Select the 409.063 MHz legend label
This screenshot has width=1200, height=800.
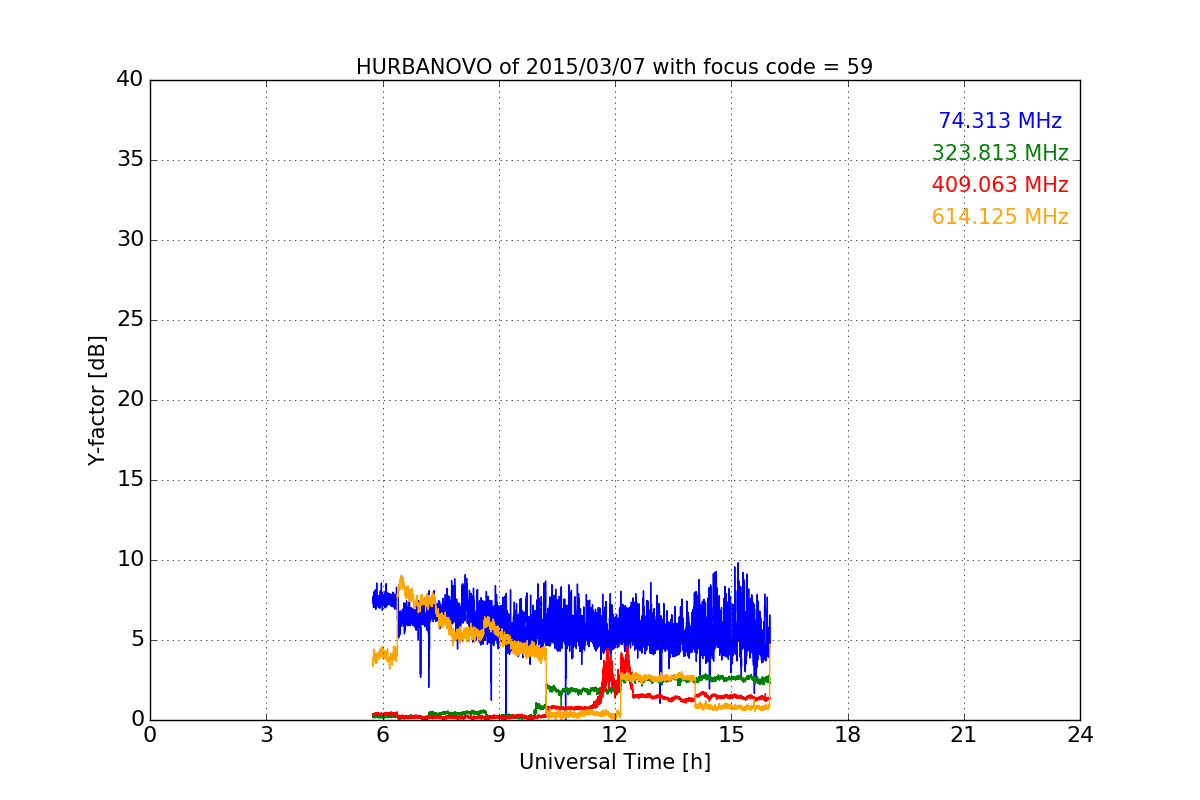click(1000, 185)
